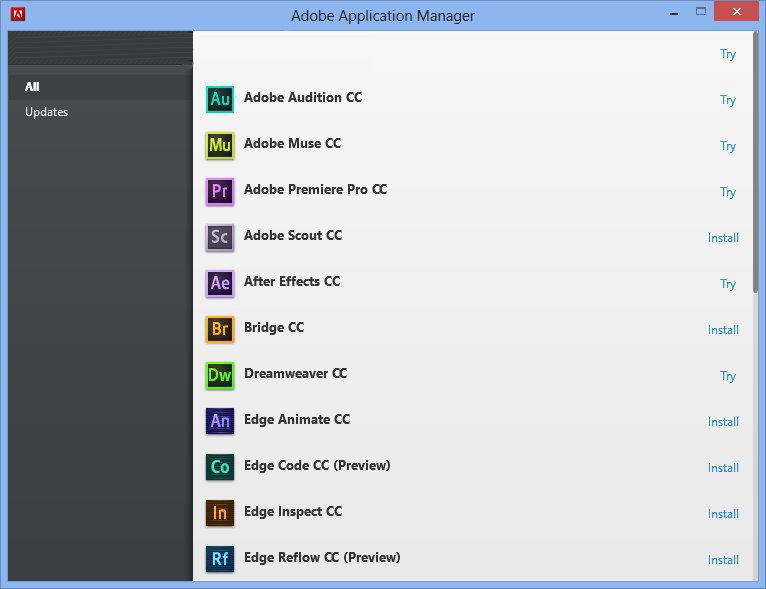The image size is (766, 589).
Task: Click the After Effects Ae icon
Action: 220,283
